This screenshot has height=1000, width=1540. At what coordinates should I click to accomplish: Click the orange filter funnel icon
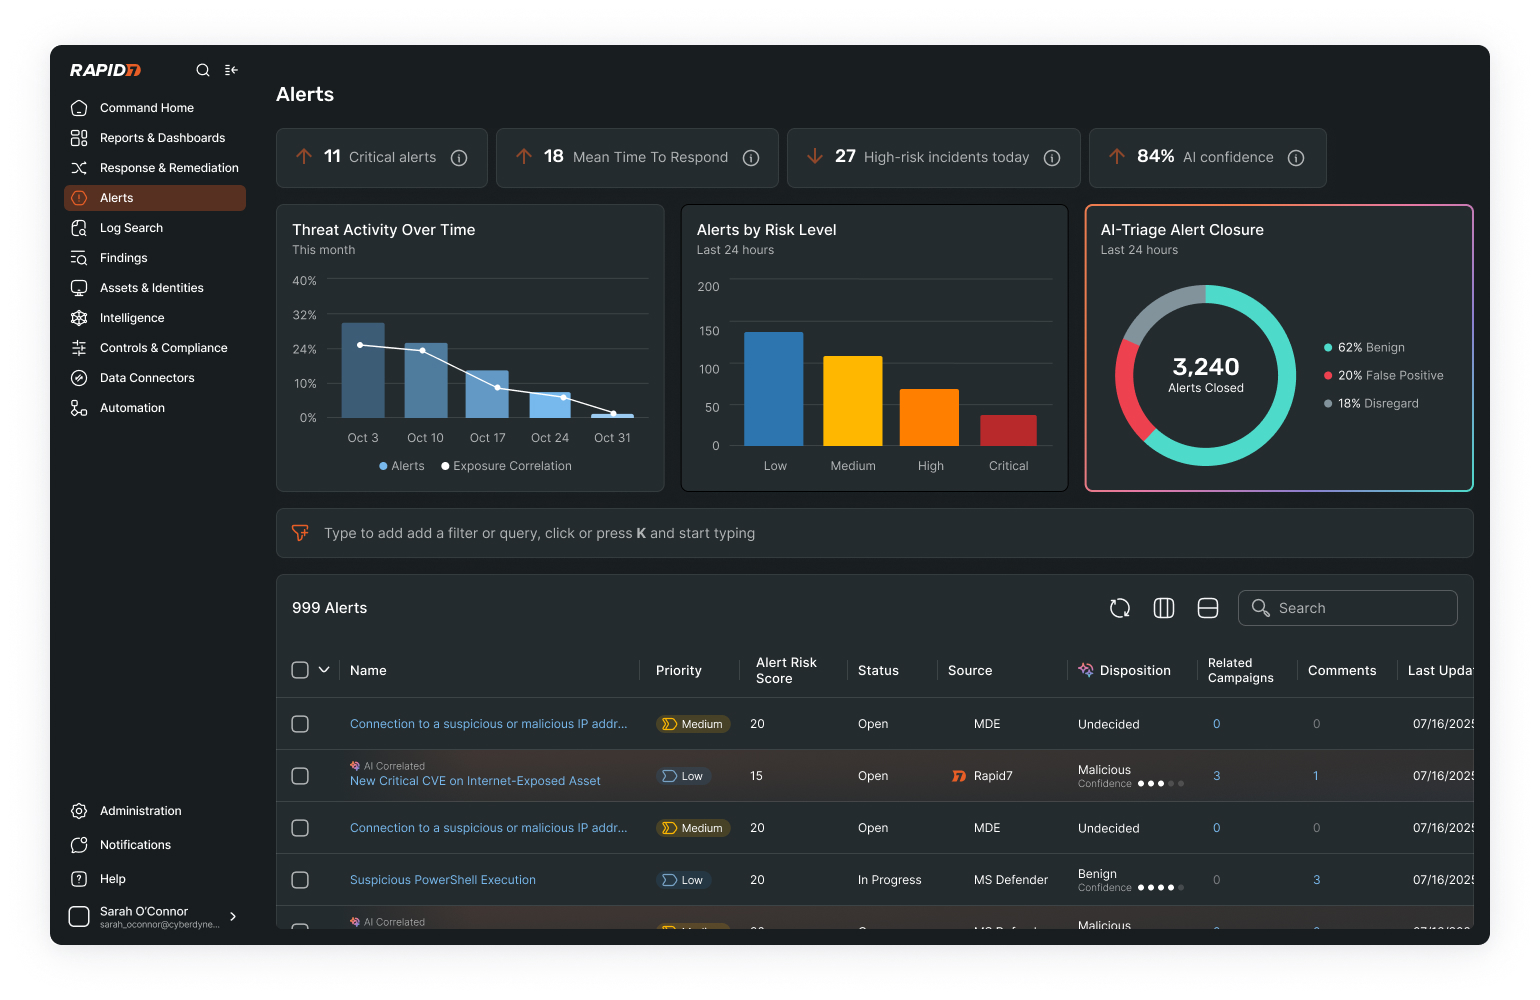[x=300, y=533]
